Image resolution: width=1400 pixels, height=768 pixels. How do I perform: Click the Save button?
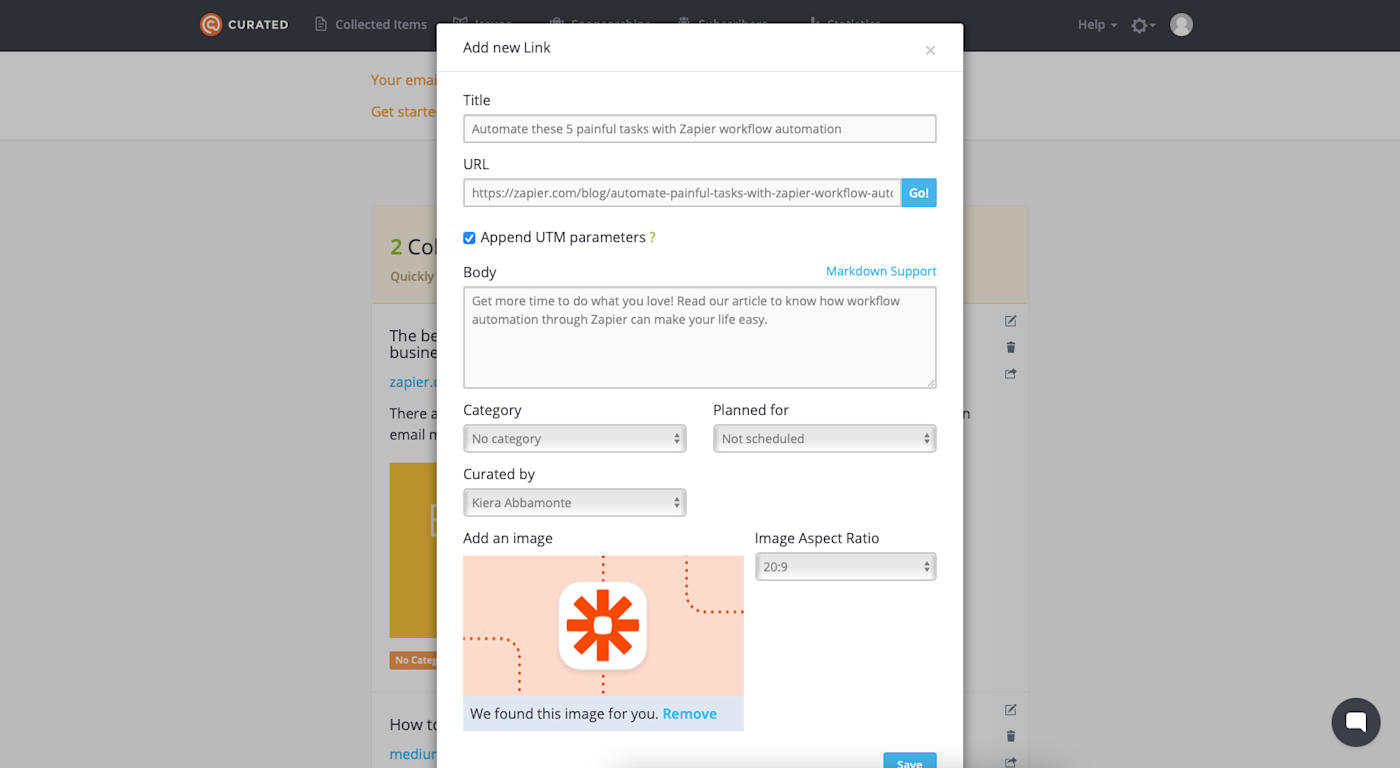point(910,761)
